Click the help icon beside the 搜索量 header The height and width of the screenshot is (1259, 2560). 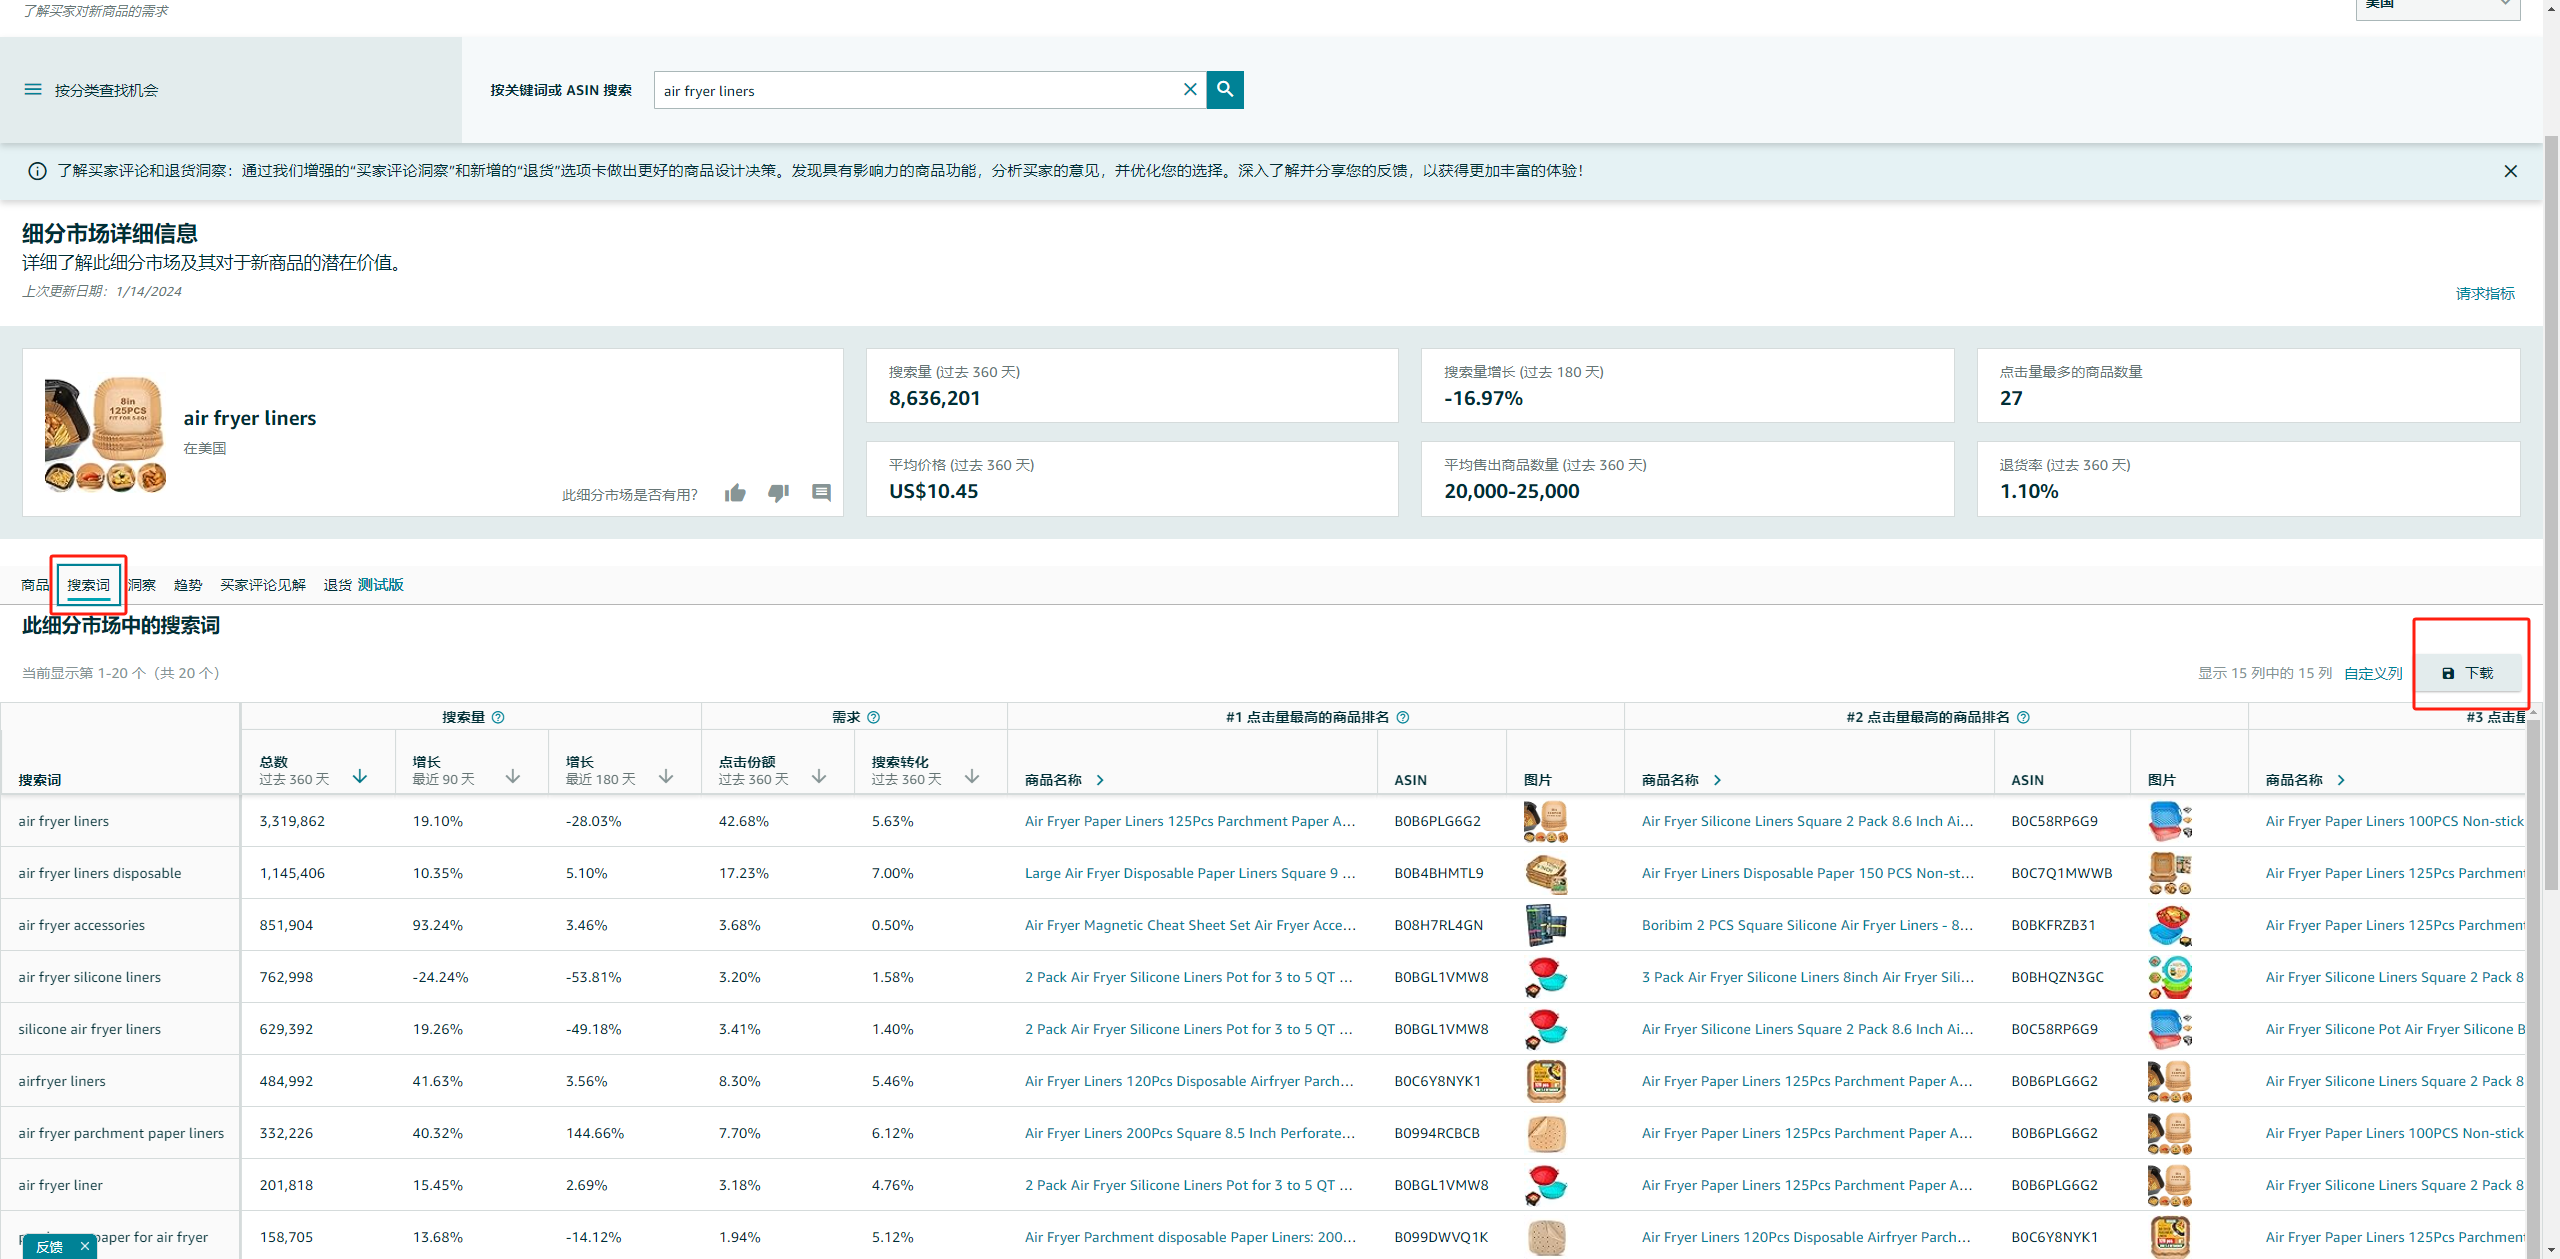coord(497,716)
